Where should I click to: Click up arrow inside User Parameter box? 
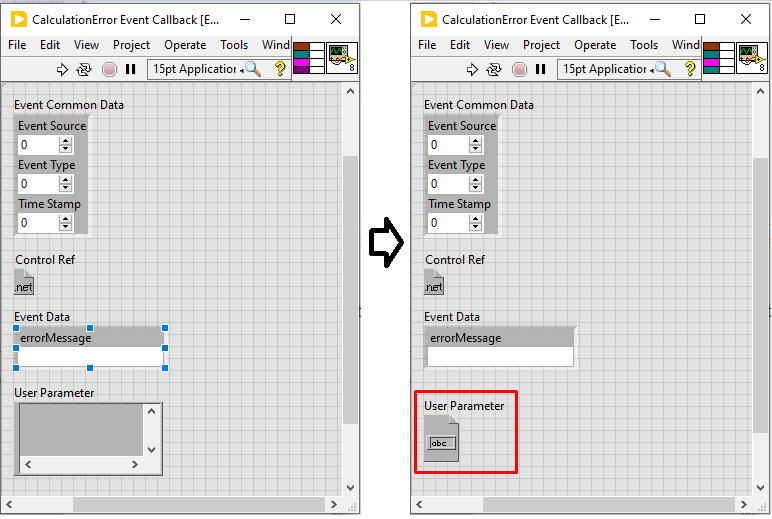click(x=152, y=411)
